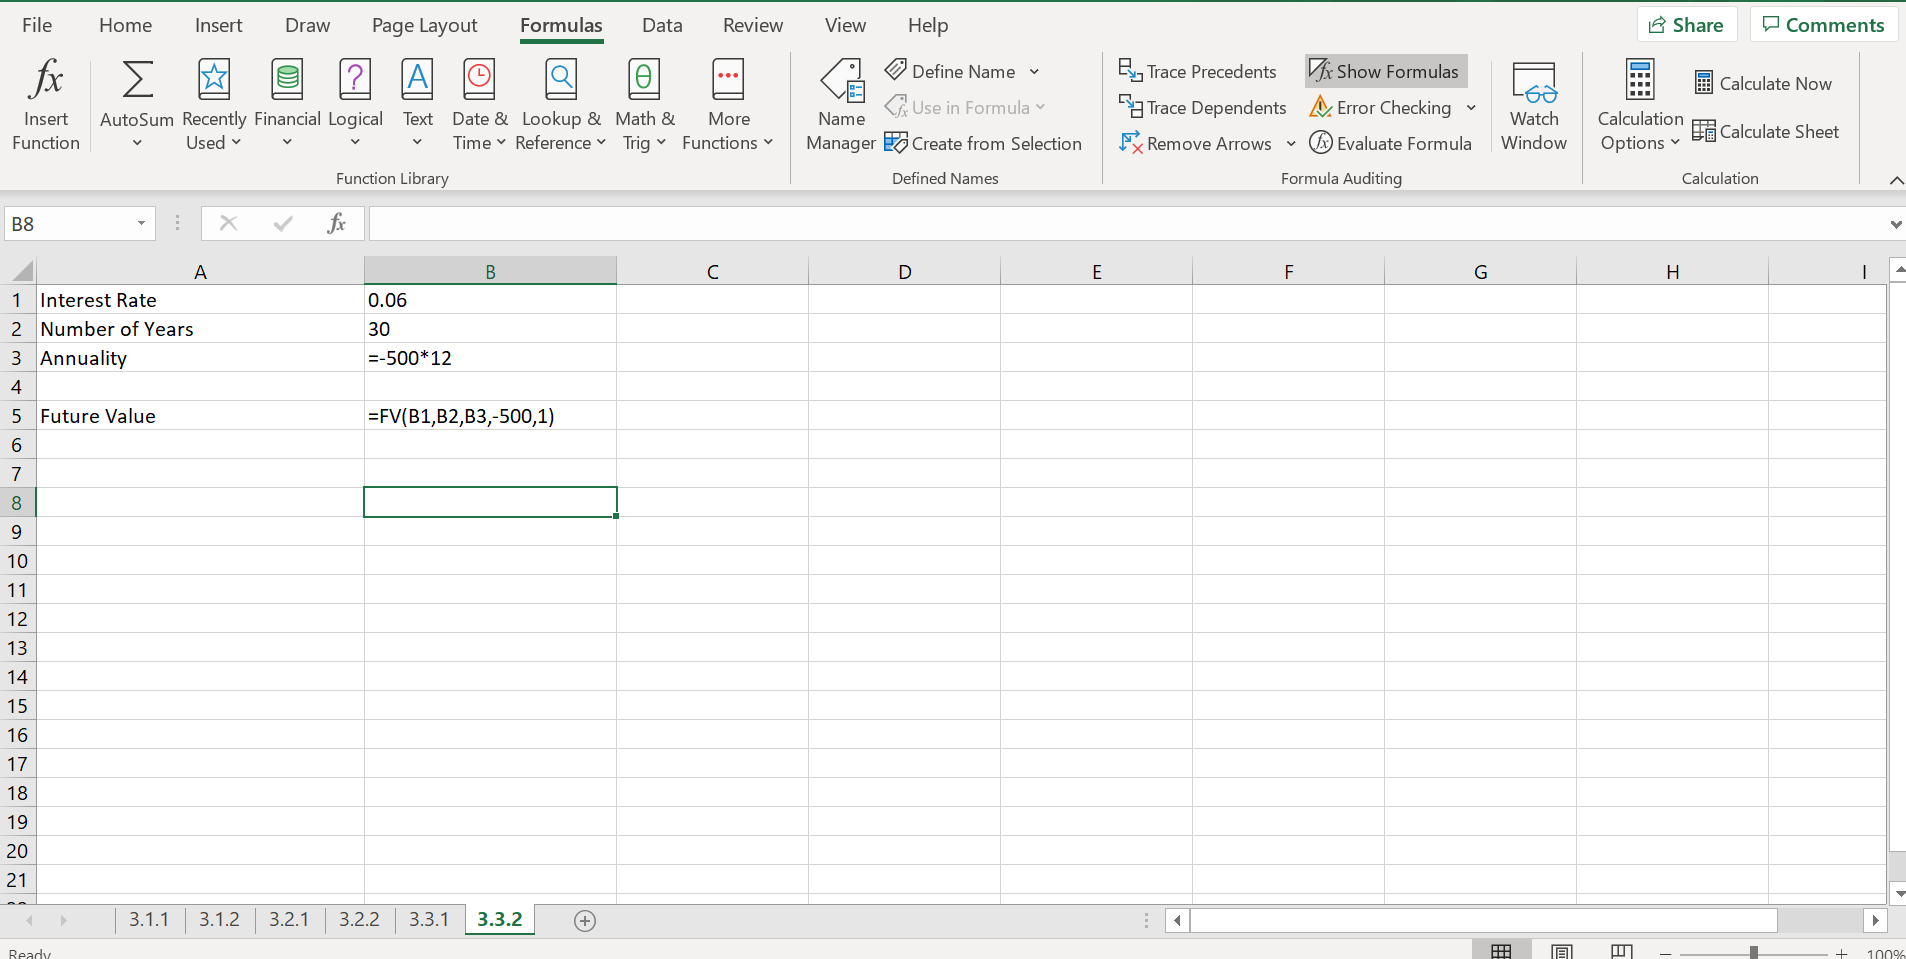Click the Insert Function fx icon in ribbon

(46, 79)
